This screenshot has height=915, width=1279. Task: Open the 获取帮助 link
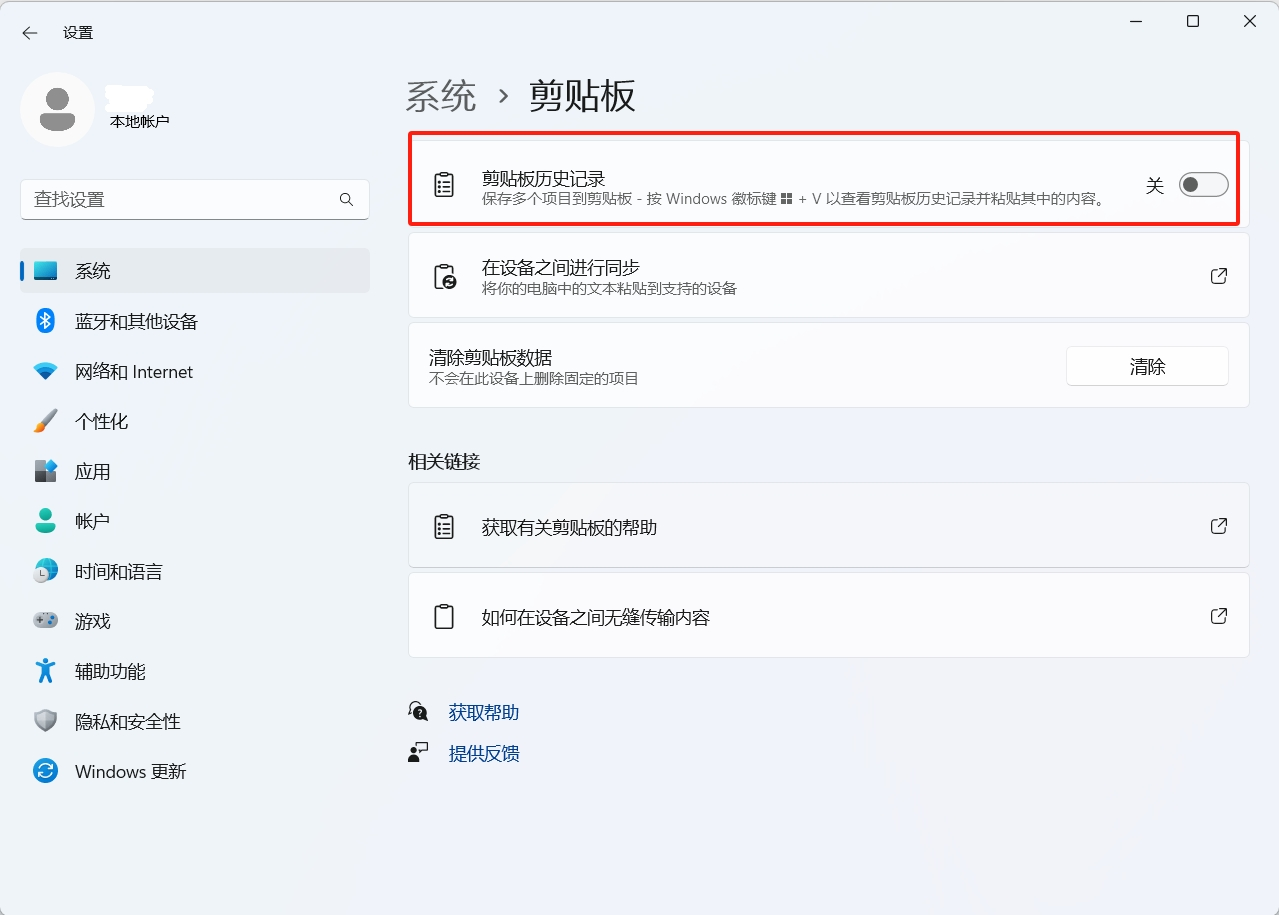point(483,712)
